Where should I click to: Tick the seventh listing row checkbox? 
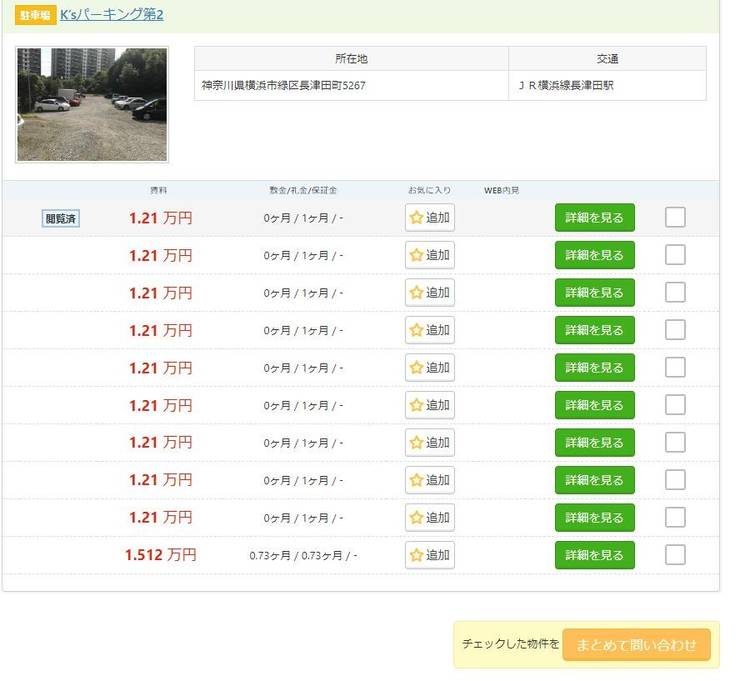675,442
